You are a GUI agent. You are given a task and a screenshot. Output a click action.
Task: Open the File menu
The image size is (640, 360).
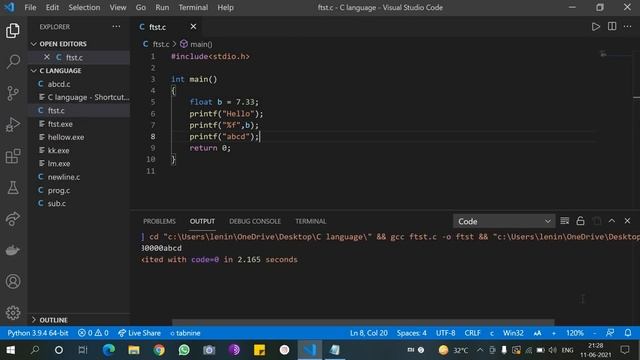(x=30, y=7)
